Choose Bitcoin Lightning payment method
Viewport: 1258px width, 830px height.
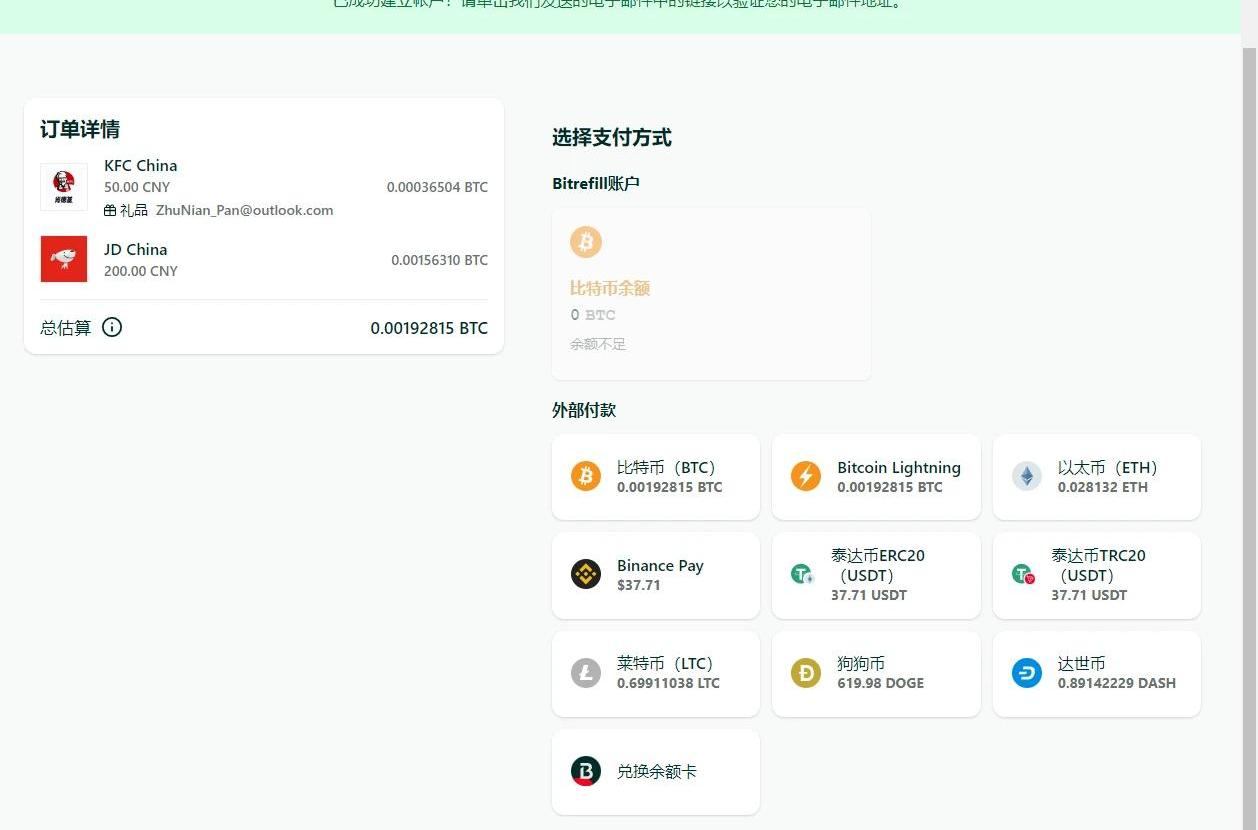(x=876, y=477)
